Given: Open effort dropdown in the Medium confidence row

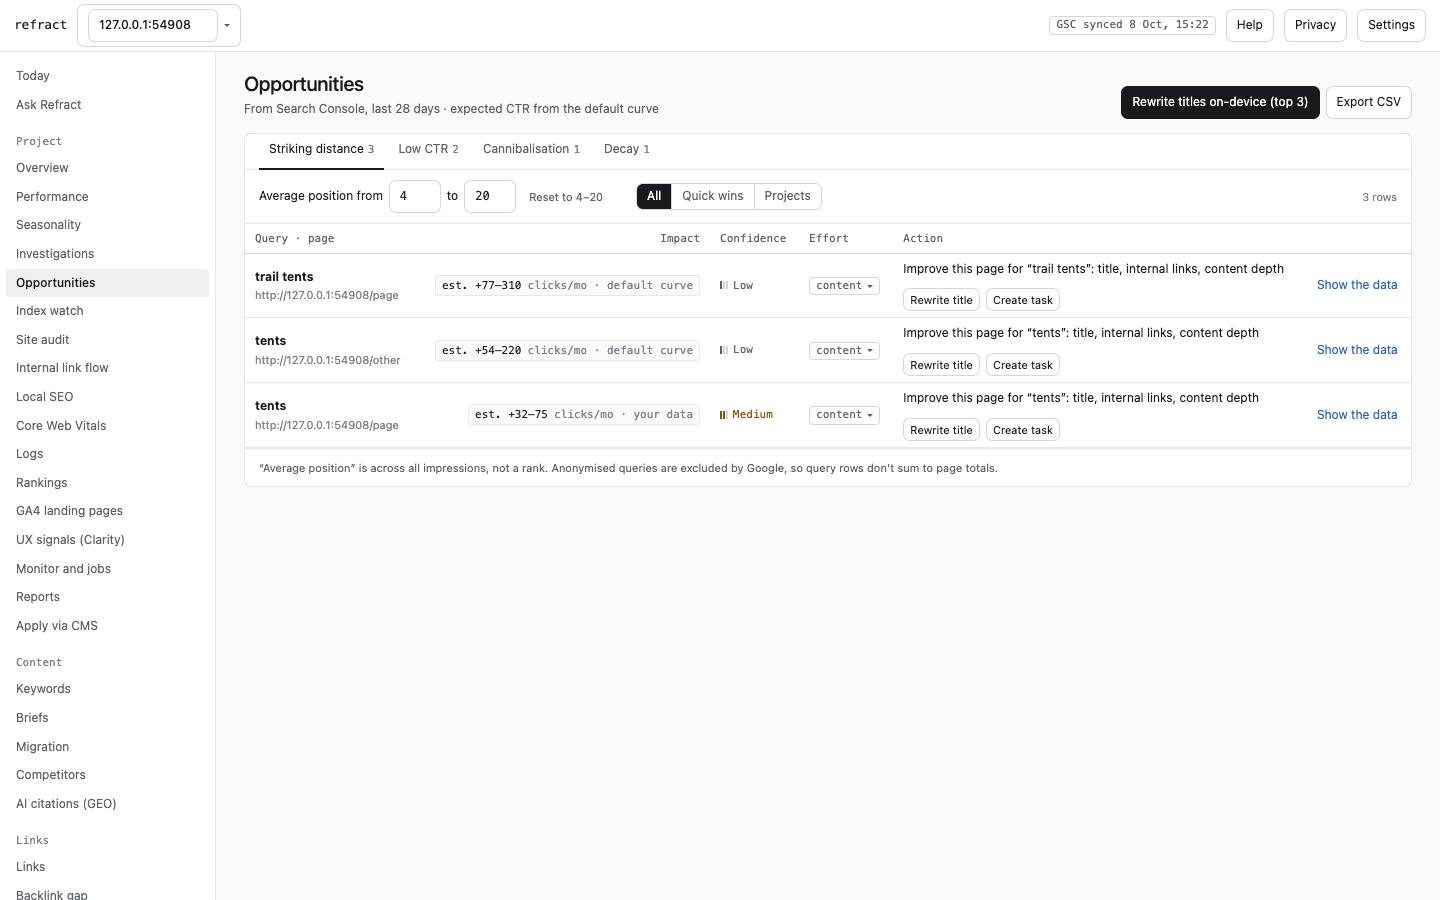Looking at the screenshot, I should (x=844, y=415).
